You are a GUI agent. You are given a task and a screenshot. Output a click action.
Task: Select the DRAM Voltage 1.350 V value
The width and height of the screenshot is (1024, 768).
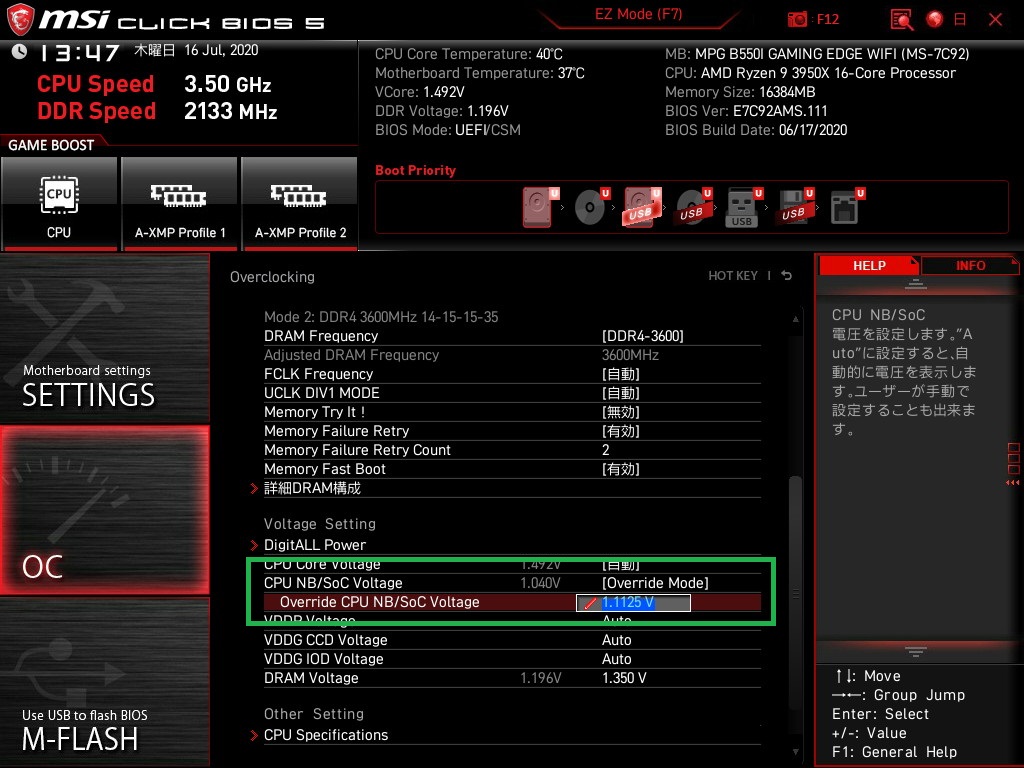click(624, 678)
